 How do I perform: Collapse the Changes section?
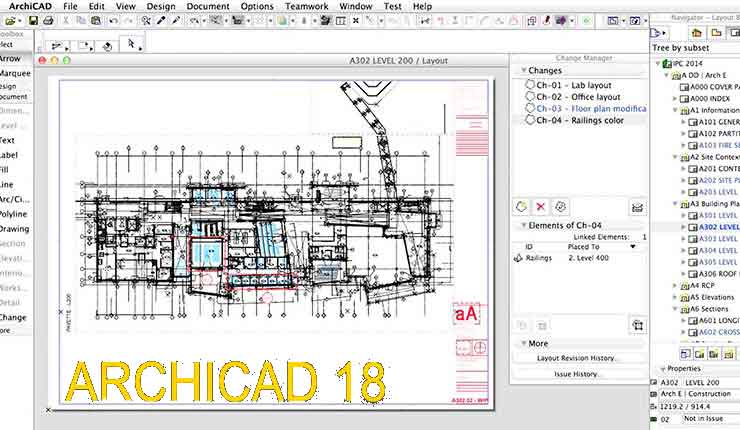pos(523,70)
